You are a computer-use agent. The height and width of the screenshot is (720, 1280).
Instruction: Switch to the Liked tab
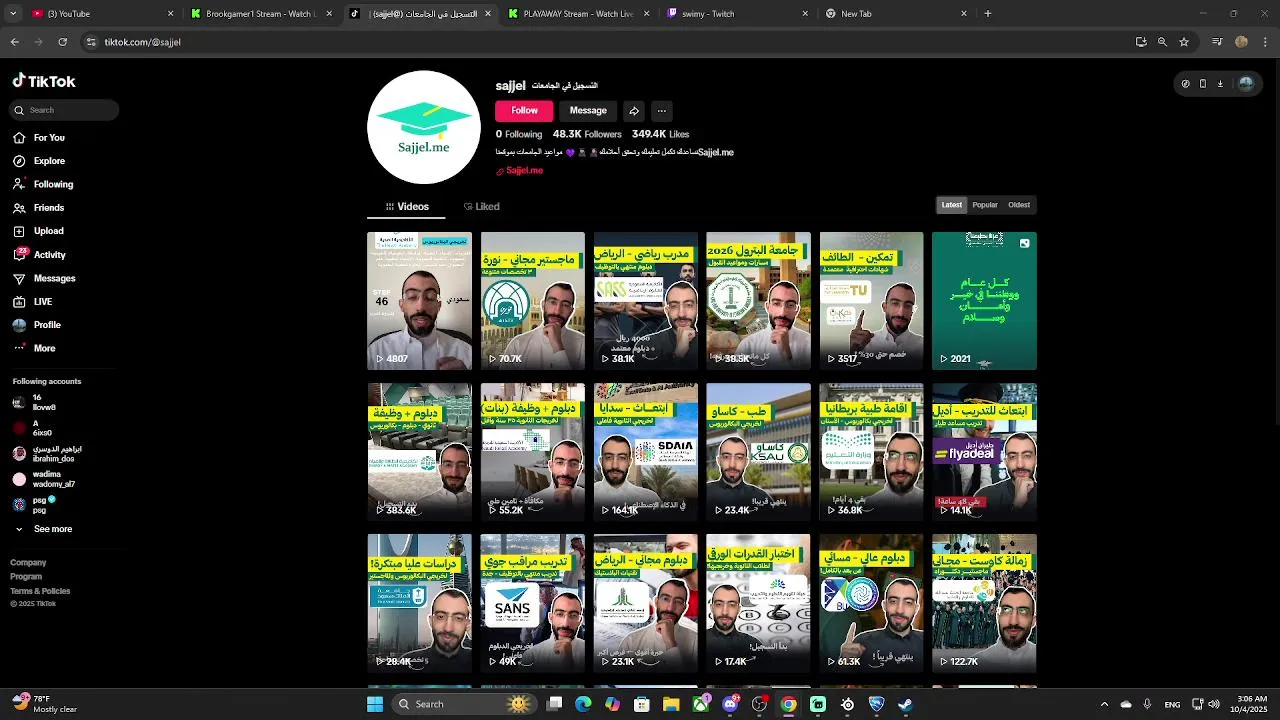(x=482, y=207)
